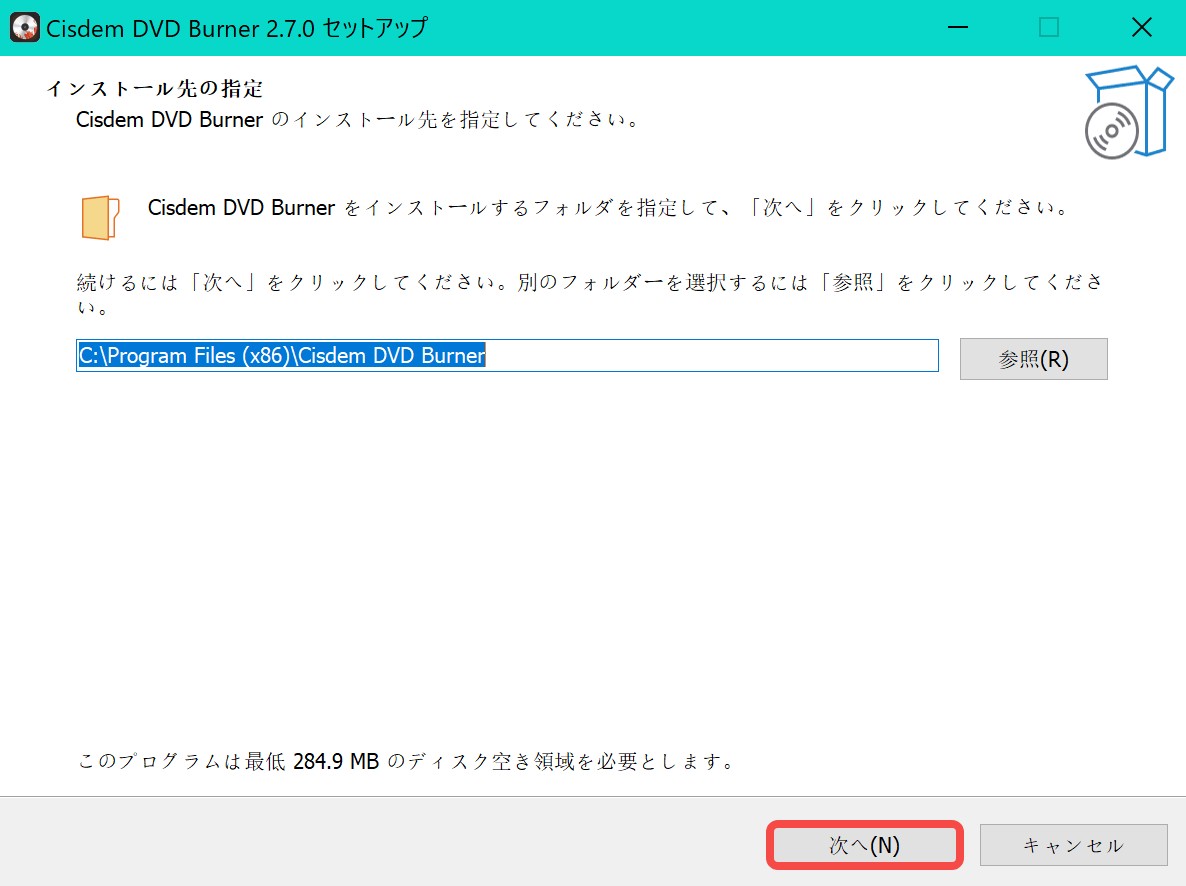The height and width of the screenshot is (886, 1186).
Task: Click the orange folder icon
Action: click(101, 218)
